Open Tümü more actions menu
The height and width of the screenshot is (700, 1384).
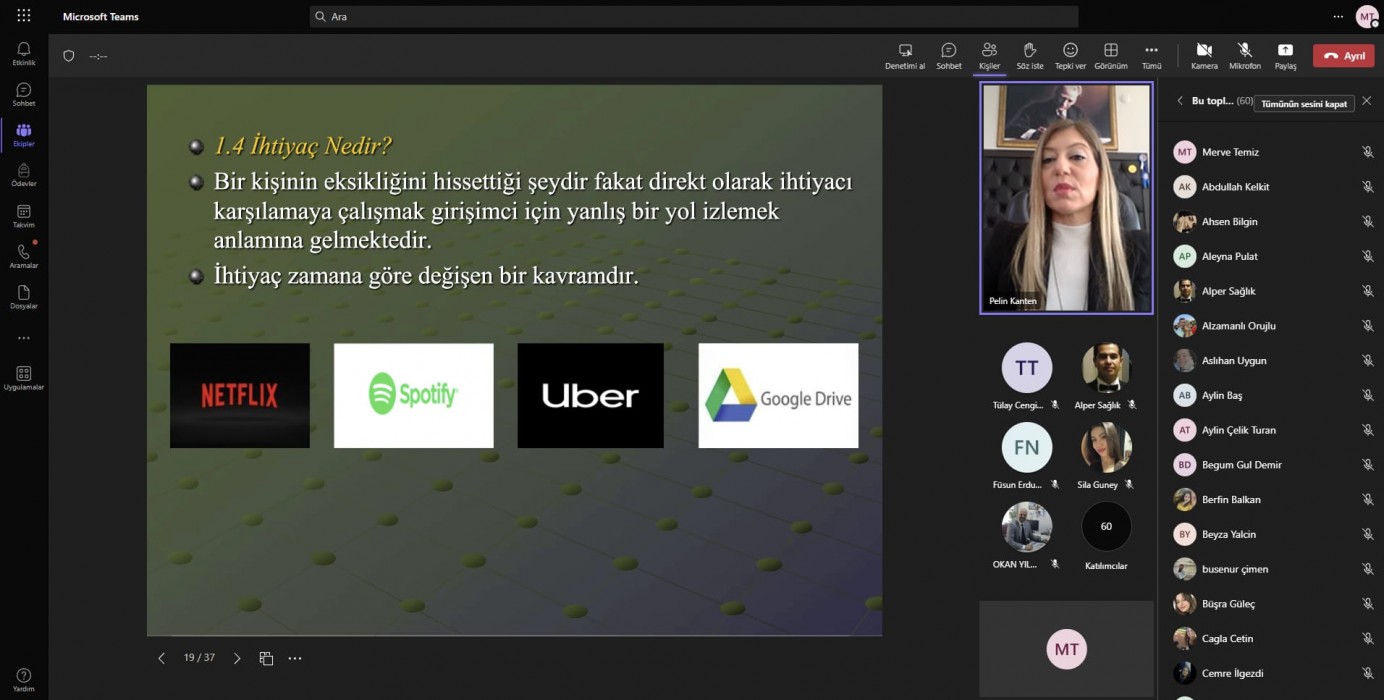(1151, 56)
